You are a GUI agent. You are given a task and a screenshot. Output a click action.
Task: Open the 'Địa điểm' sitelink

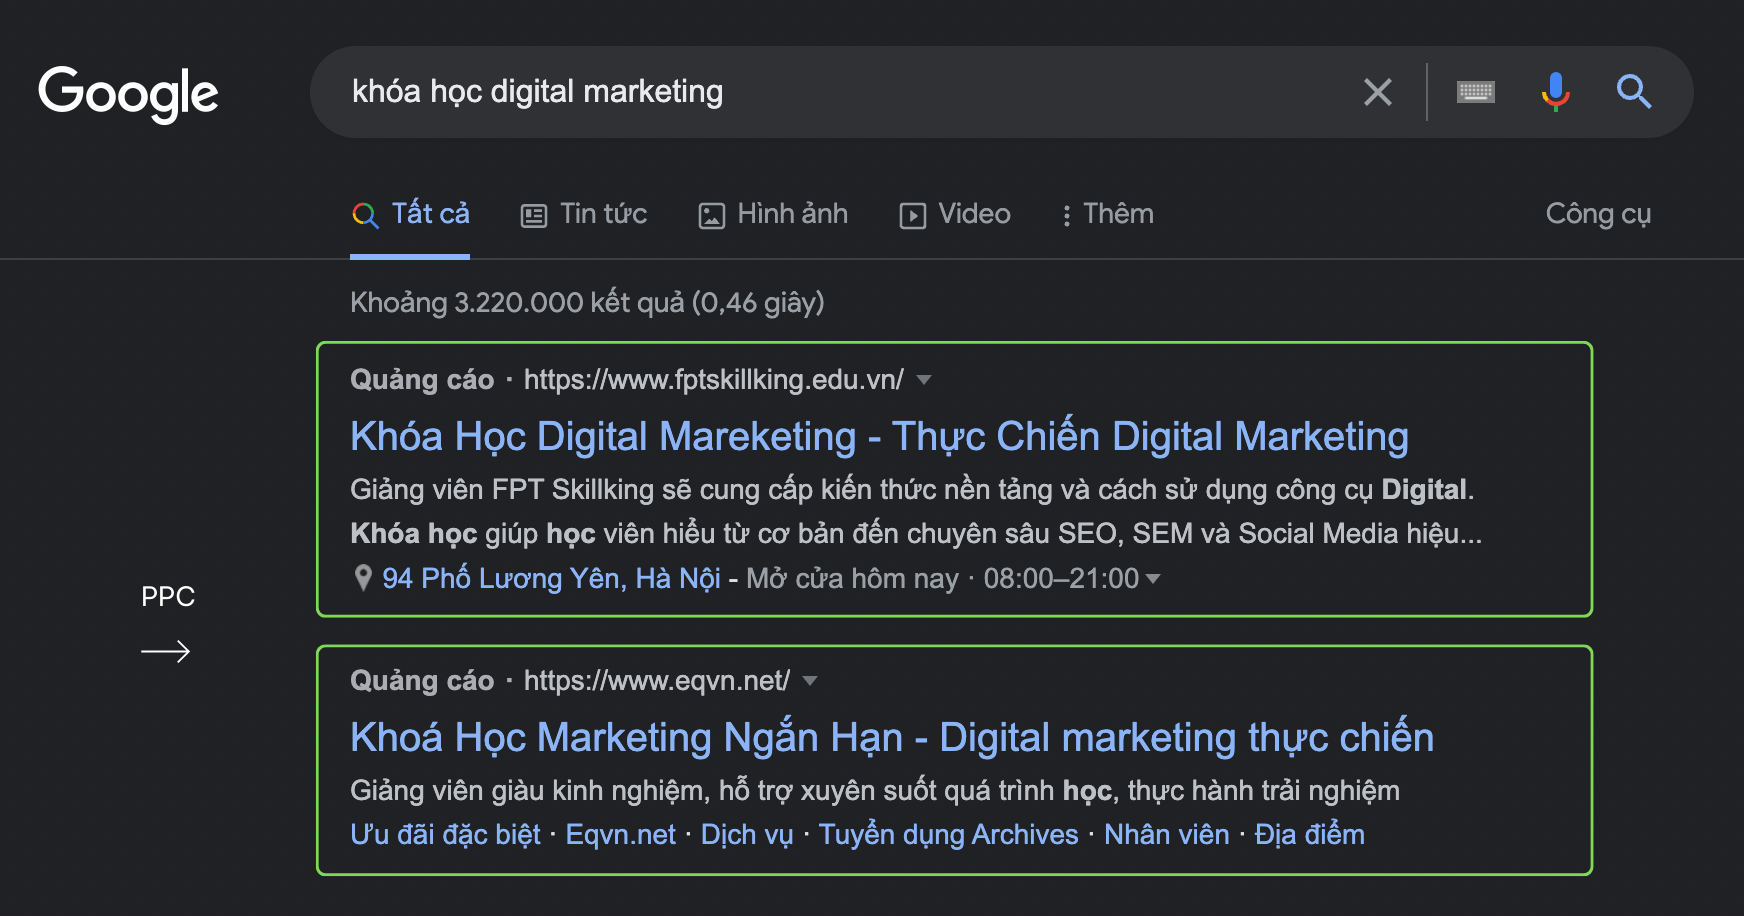pyautogui.click(x=1310, y=835)
